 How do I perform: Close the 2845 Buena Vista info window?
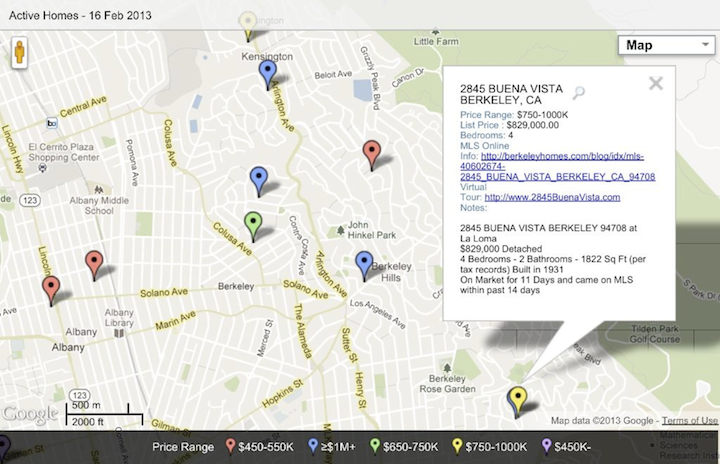coord(656,84)
